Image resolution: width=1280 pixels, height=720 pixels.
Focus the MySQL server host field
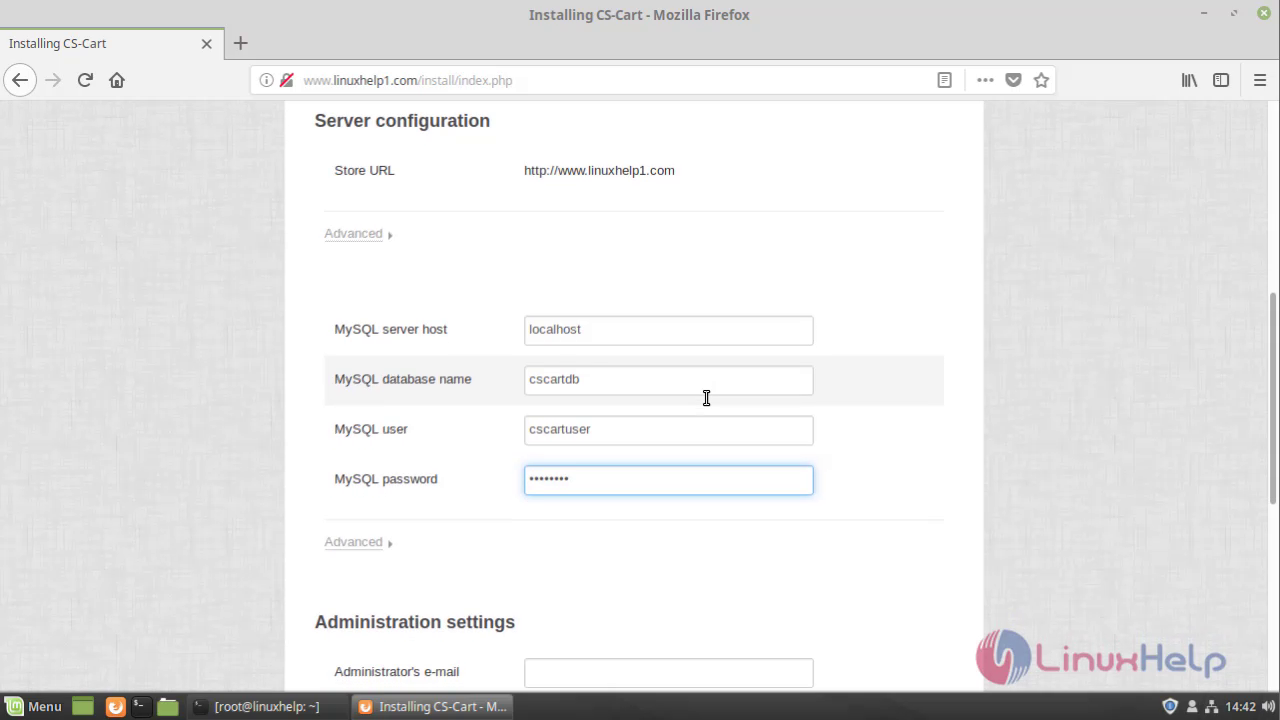[668, 330]
